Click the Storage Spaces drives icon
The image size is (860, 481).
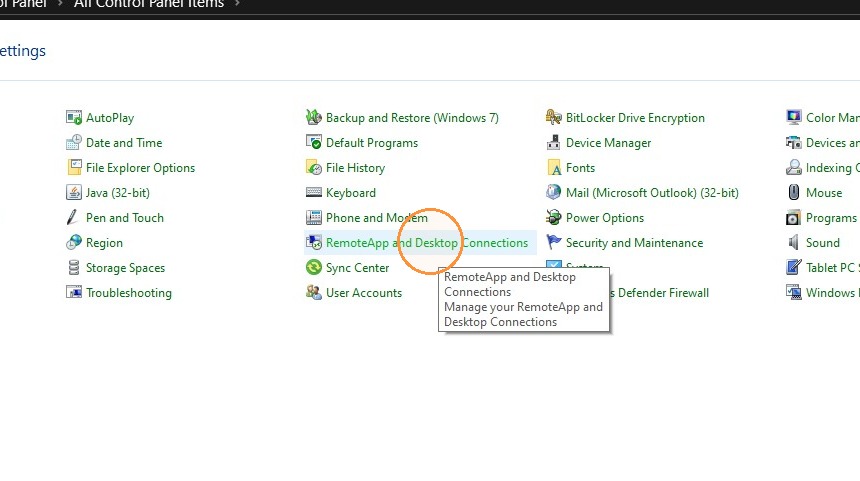(73, 268)
